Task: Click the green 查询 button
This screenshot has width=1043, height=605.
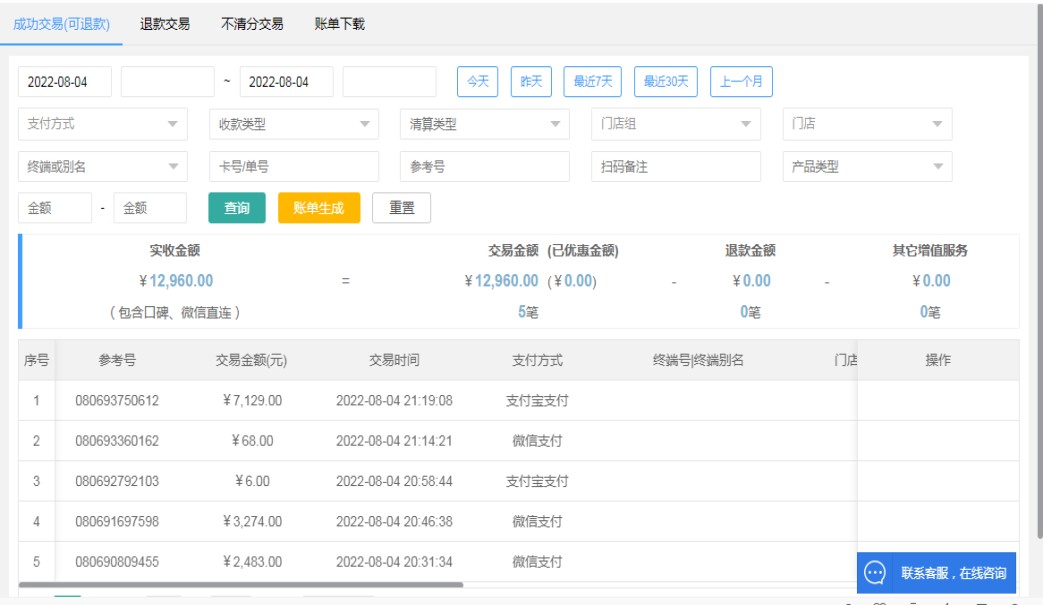Action: click(x=237, y=208)
